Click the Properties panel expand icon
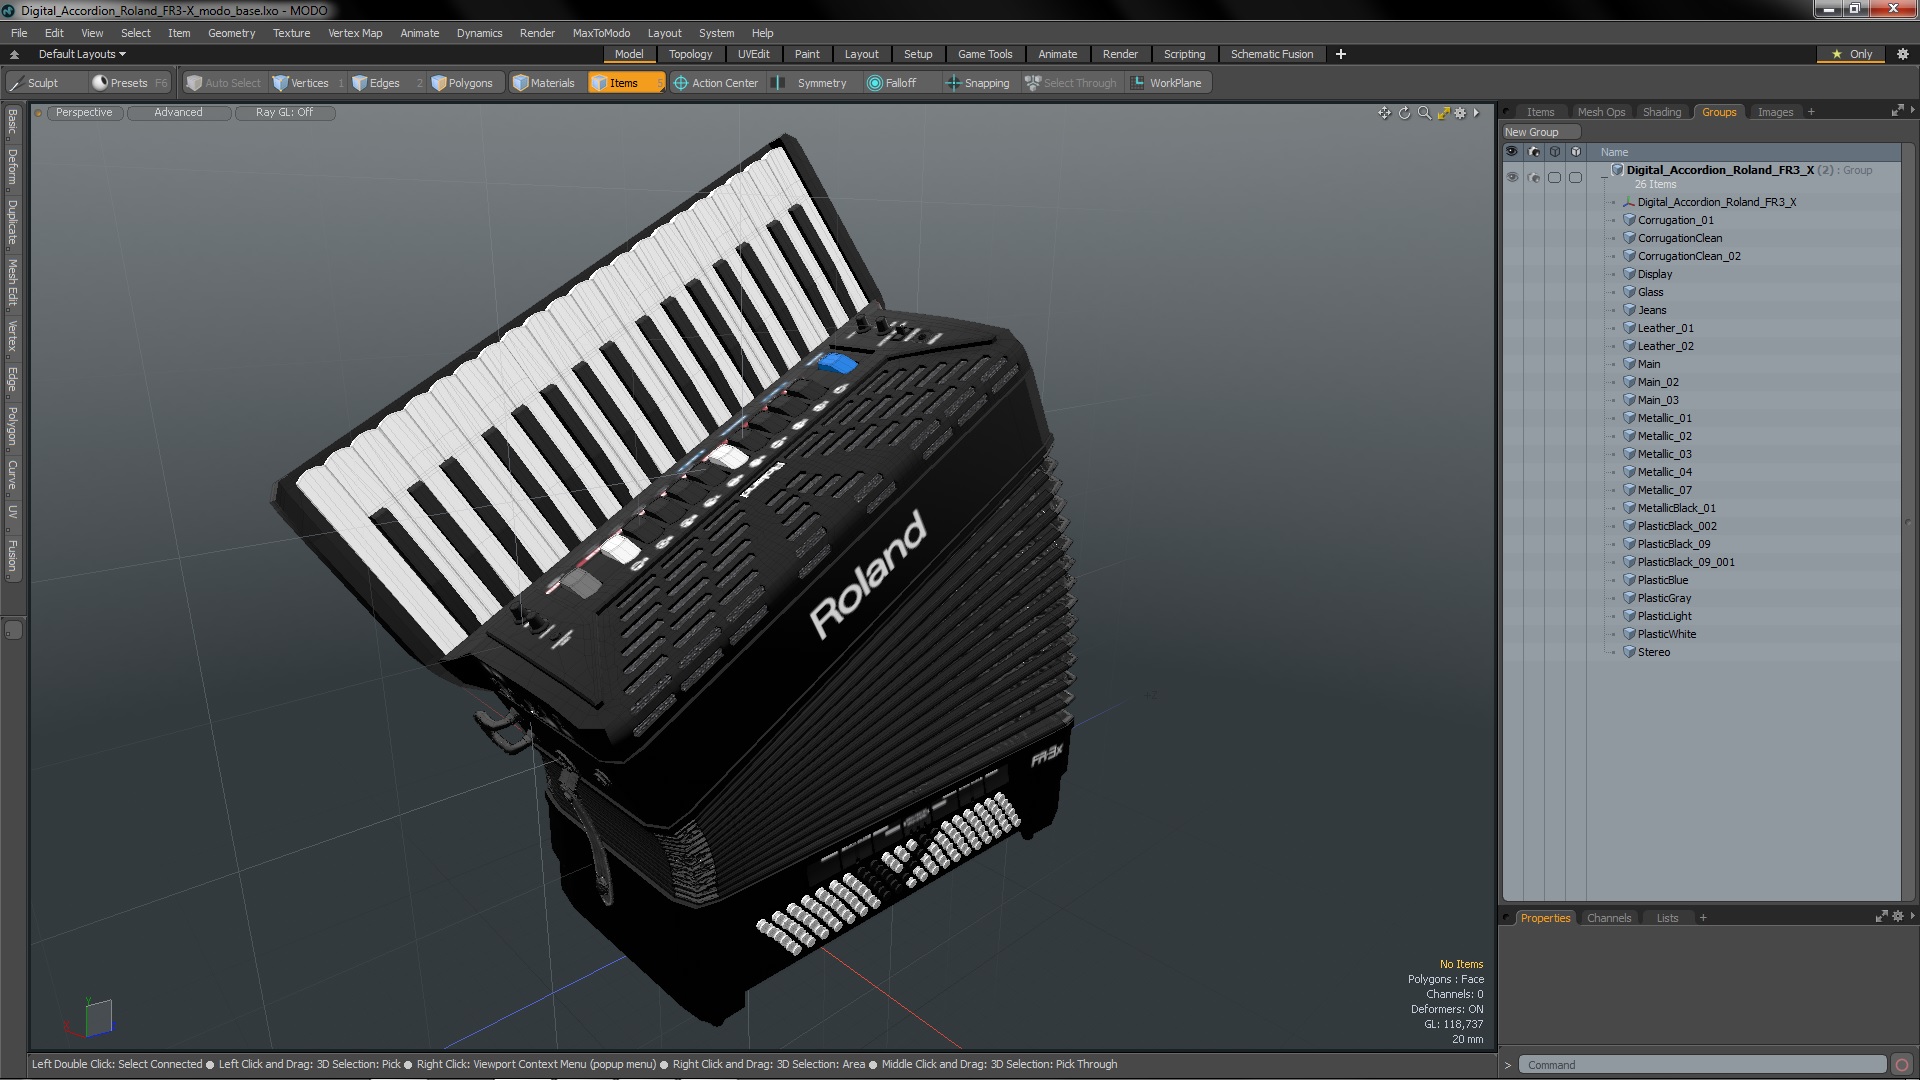The height and width of the screenshot is (1080, 1920). 1881,917
